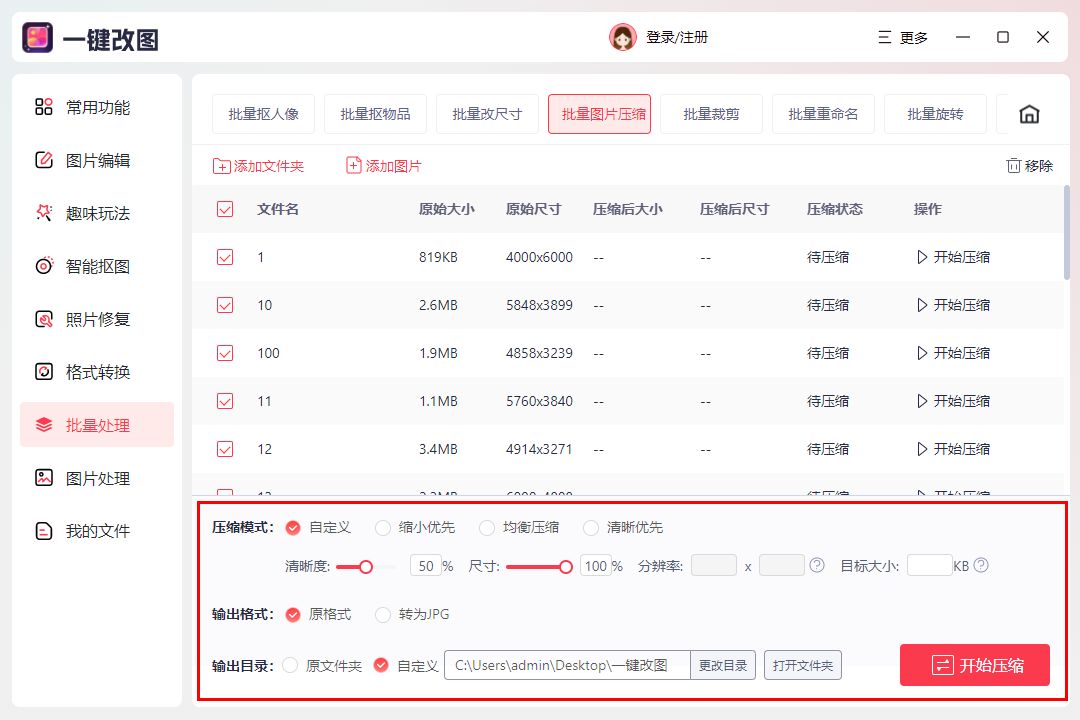
Task: Switch to the 批量图片压缩 tab
Action: 599,114
